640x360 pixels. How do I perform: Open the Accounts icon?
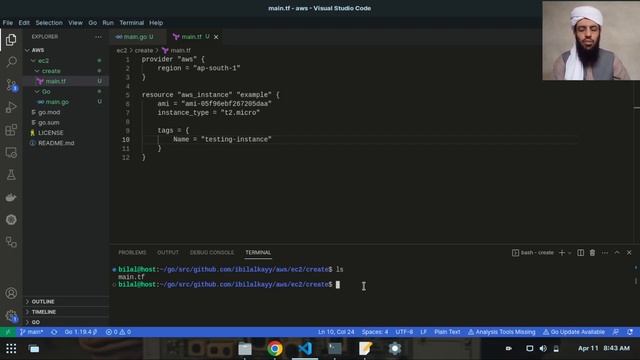pos(11,293)
